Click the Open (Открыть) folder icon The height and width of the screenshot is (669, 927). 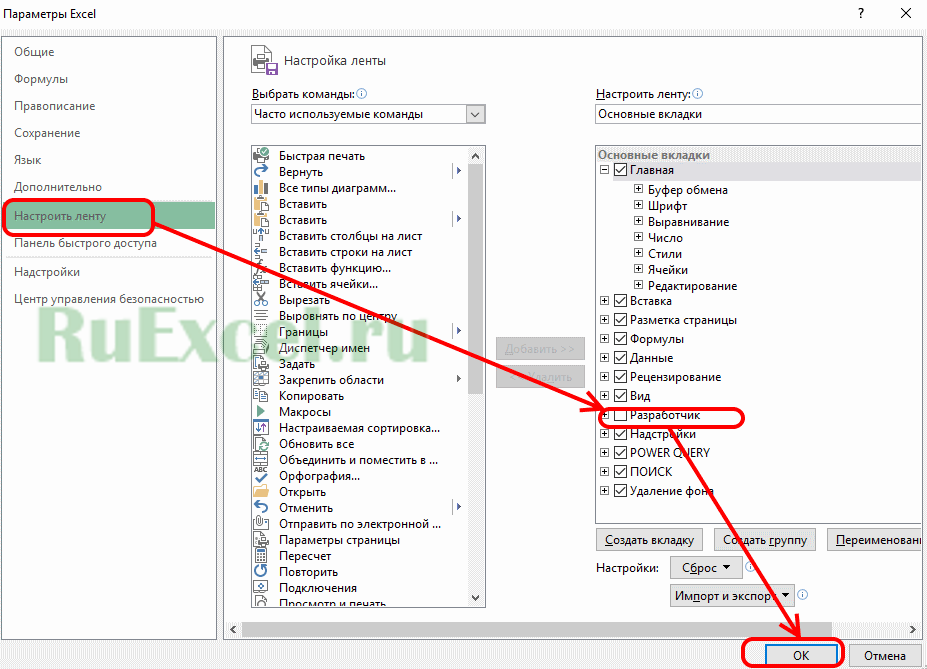pyautogui.click(x=261, y=491)
